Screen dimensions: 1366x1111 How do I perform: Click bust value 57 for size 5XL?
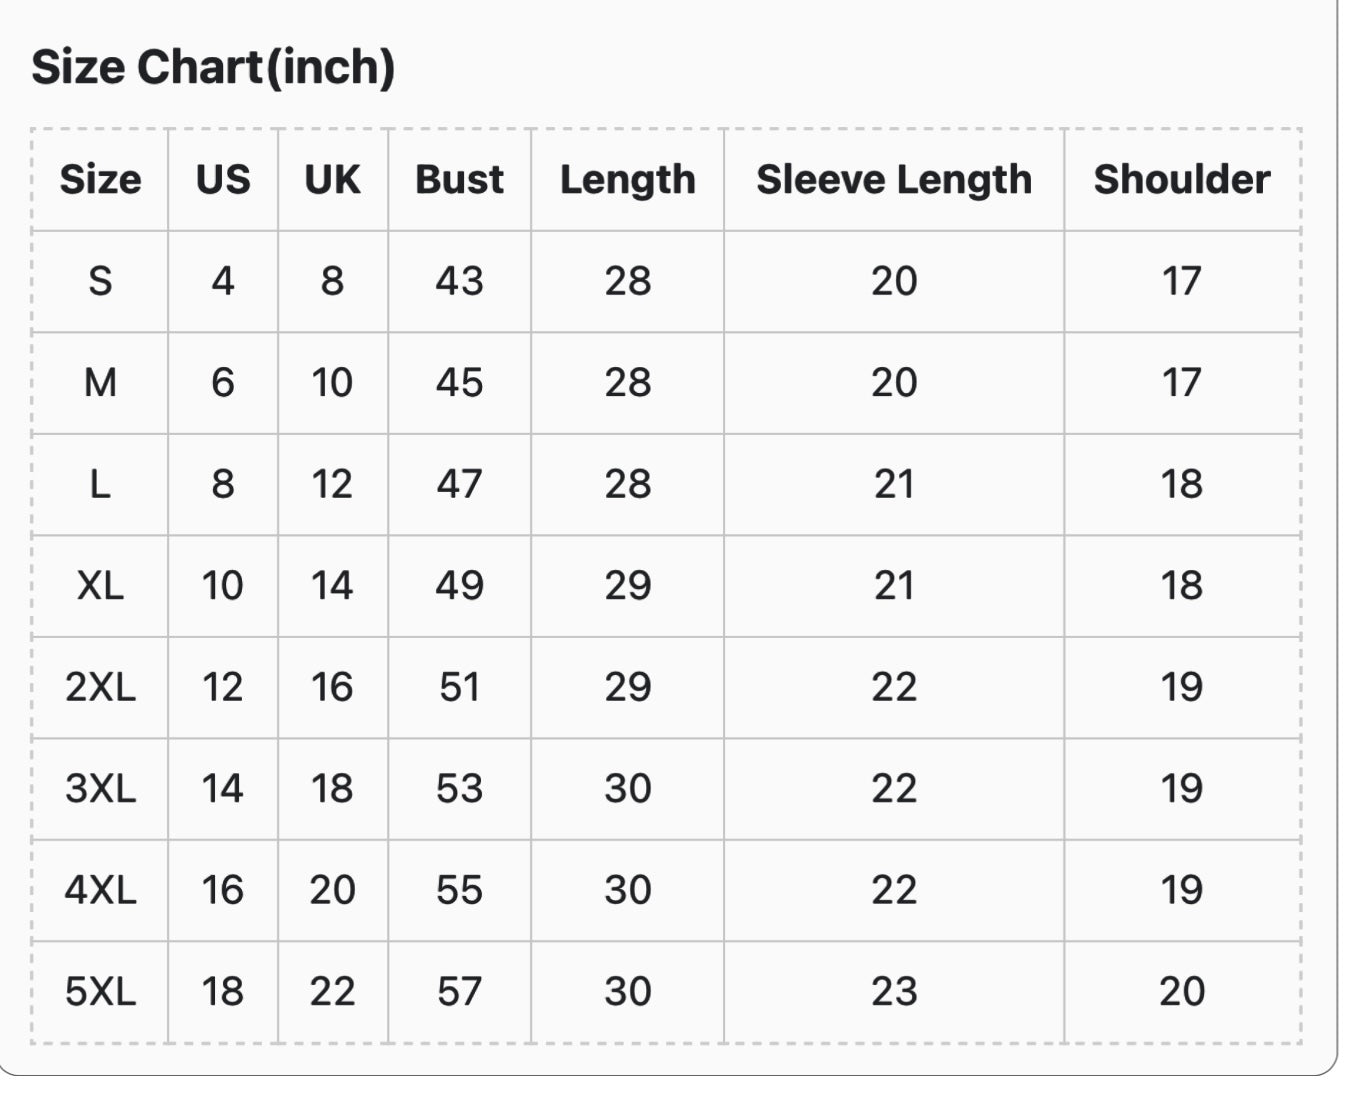click(459, 992)
